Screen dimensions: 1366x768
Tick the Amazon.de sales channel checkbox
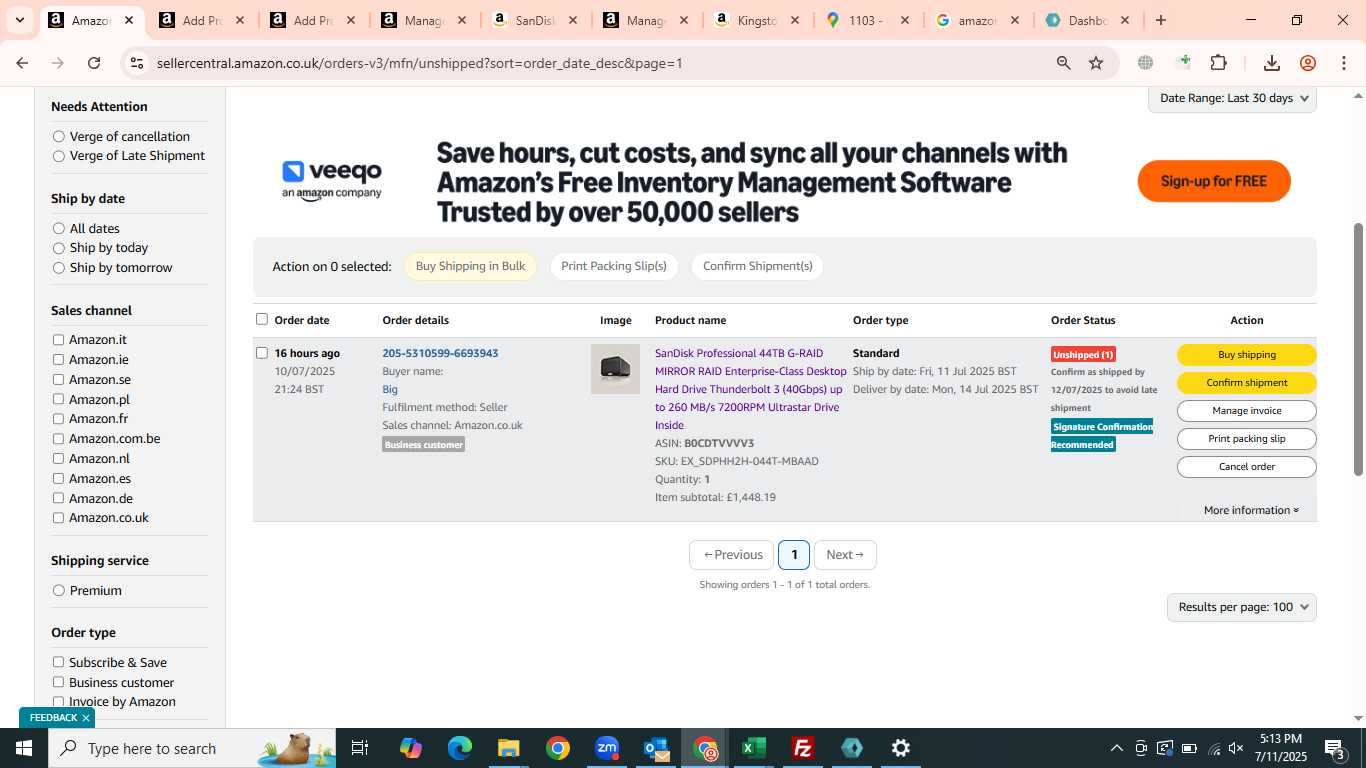point(58,498)
